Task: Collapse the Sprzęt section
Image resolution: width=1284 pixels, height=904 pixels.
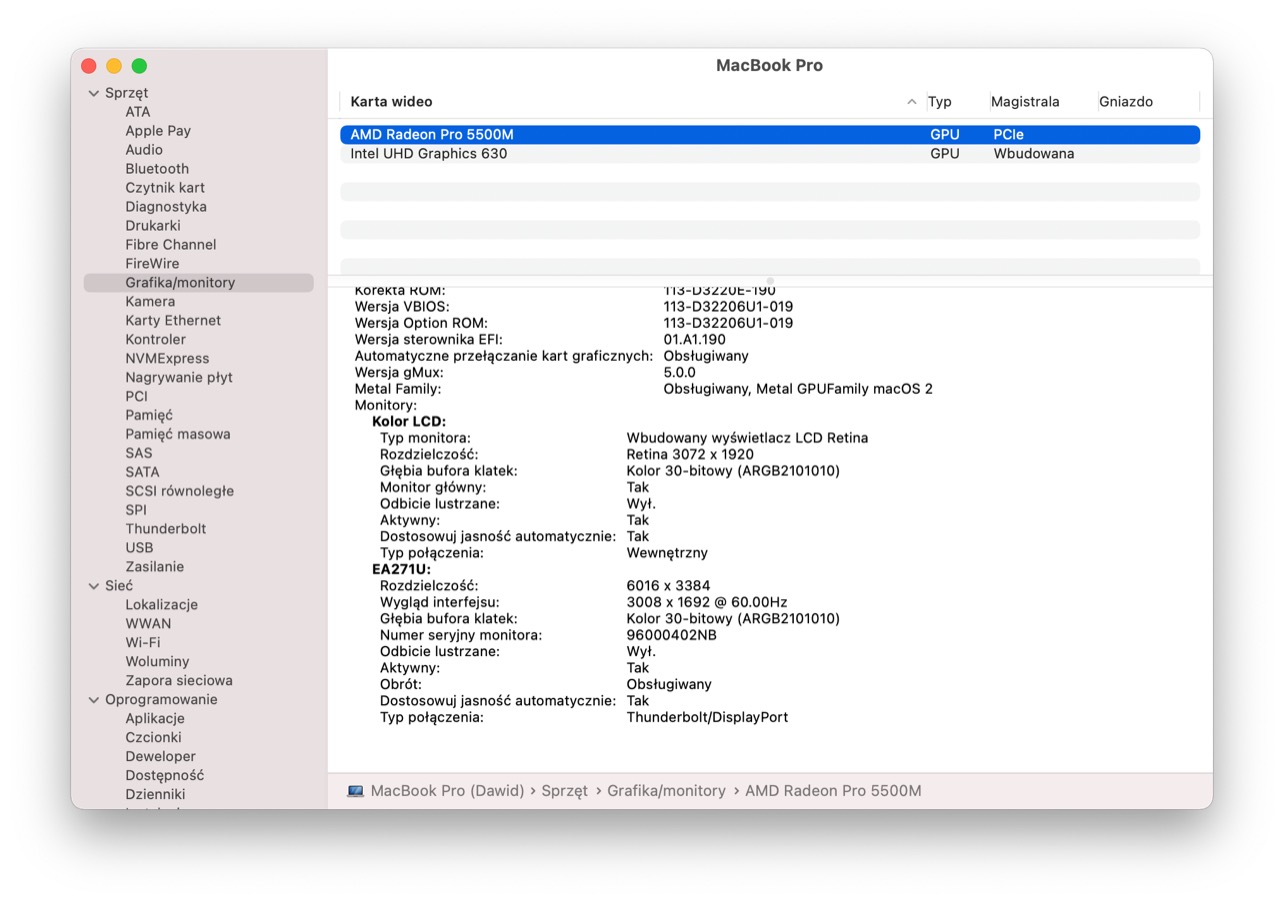Action: pyautogui.click(x=94, y=93)
